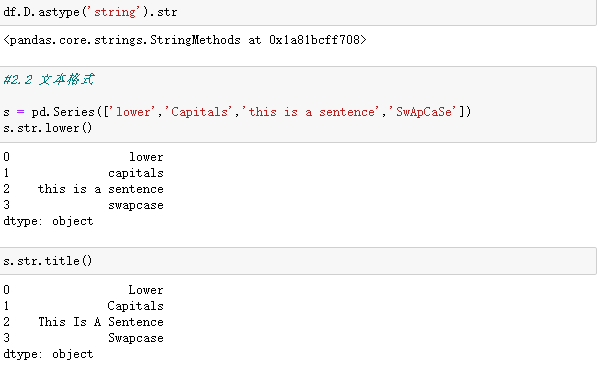Place cursor on s.str.lower() line

pos(48,128)
